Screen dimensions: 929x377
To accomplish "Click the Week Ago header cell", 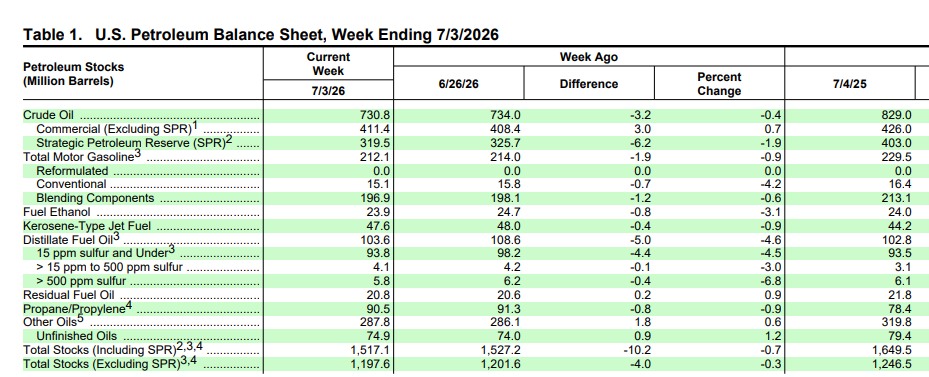I will pos(588,57).
